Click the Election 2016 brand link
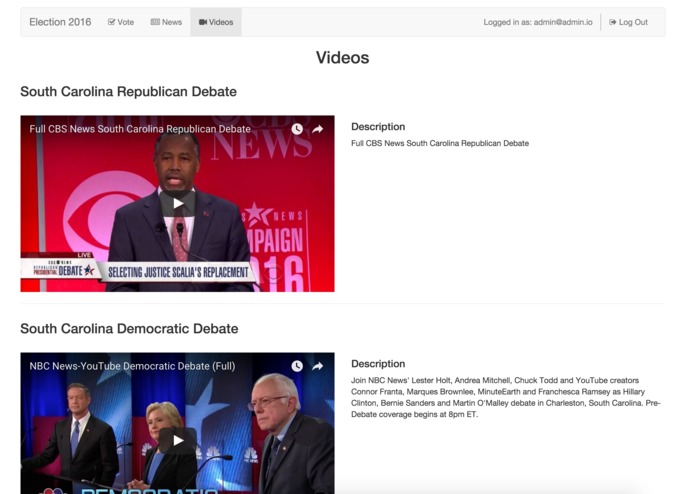 coord(60,22)
